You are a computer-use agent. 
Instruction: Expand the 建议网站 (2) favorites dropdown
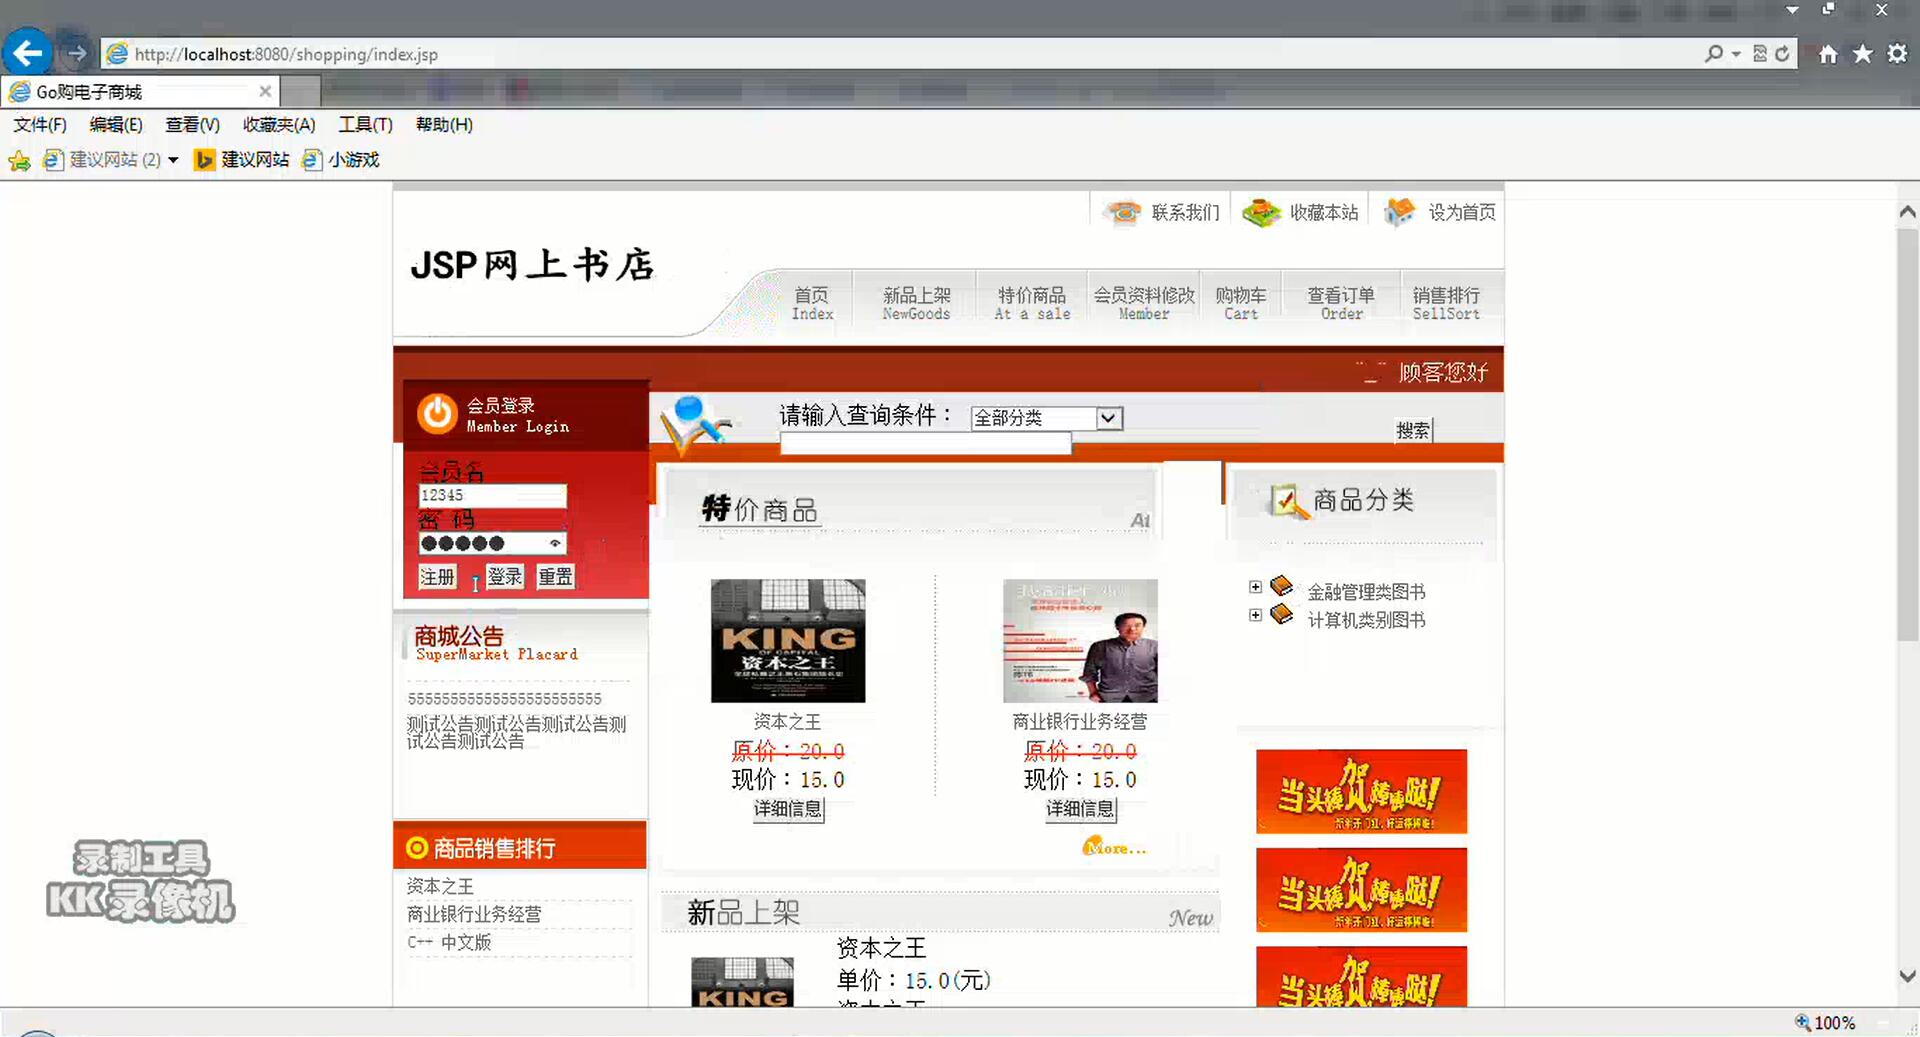[x=173, y=160]
